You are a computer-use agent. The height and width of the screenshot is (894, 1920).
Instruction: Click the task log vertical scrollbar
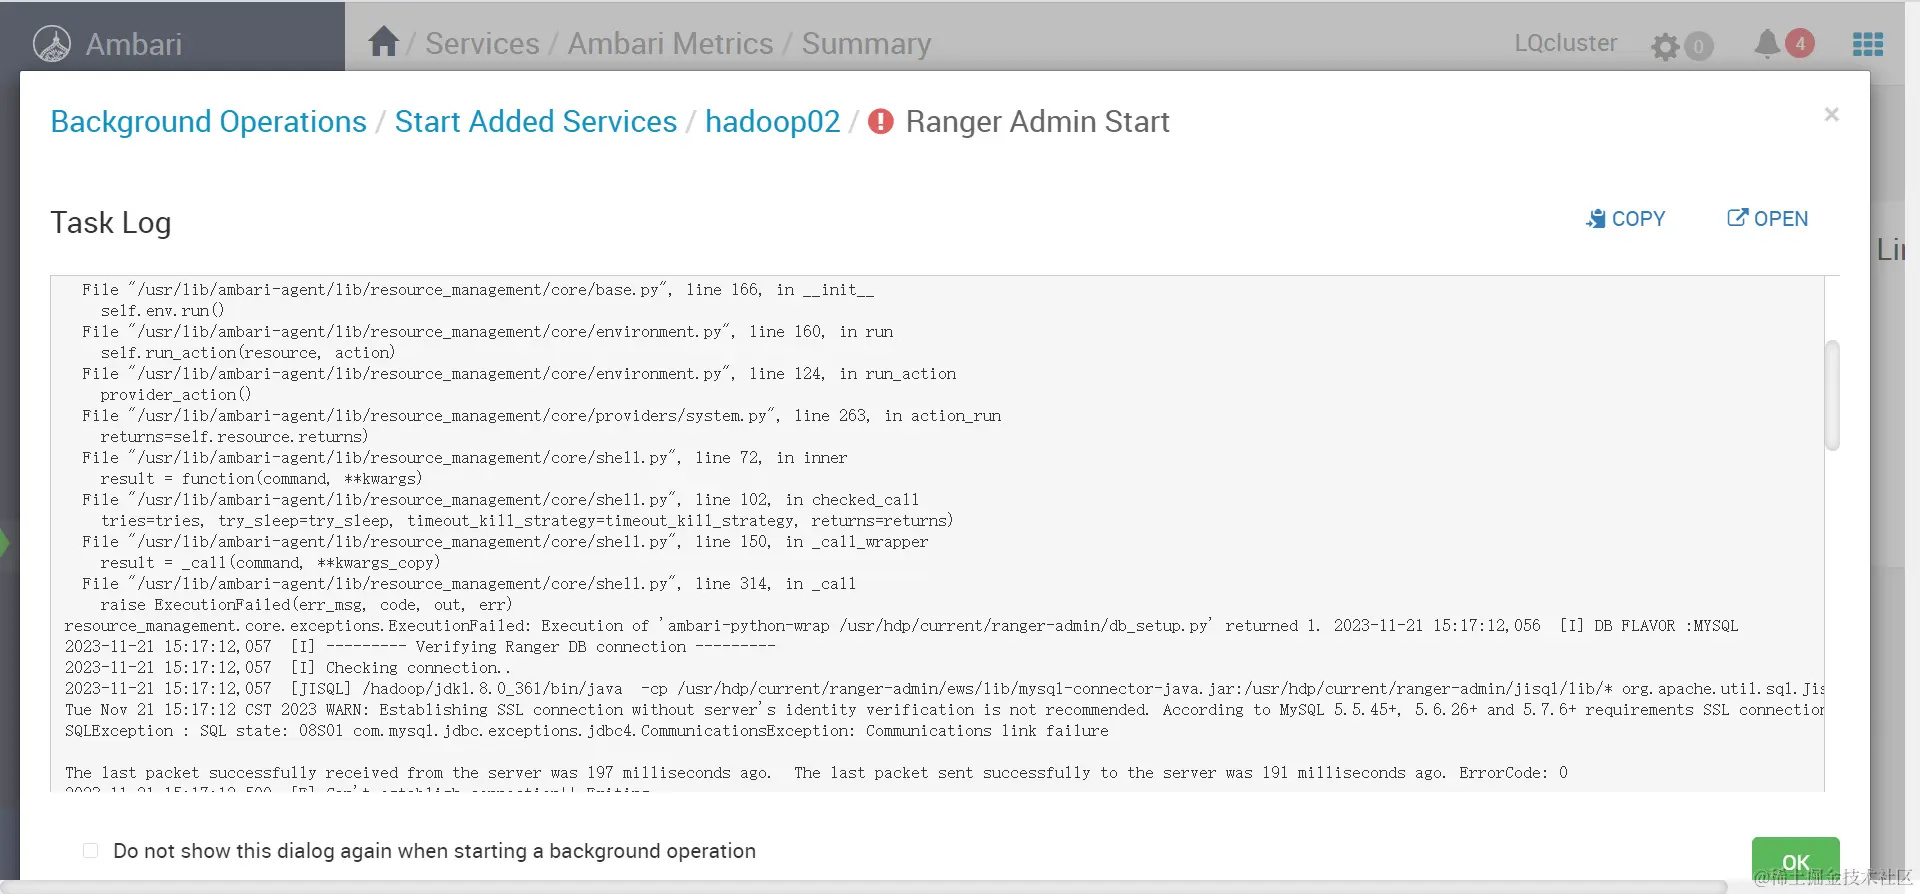(x=1832, y=396)
